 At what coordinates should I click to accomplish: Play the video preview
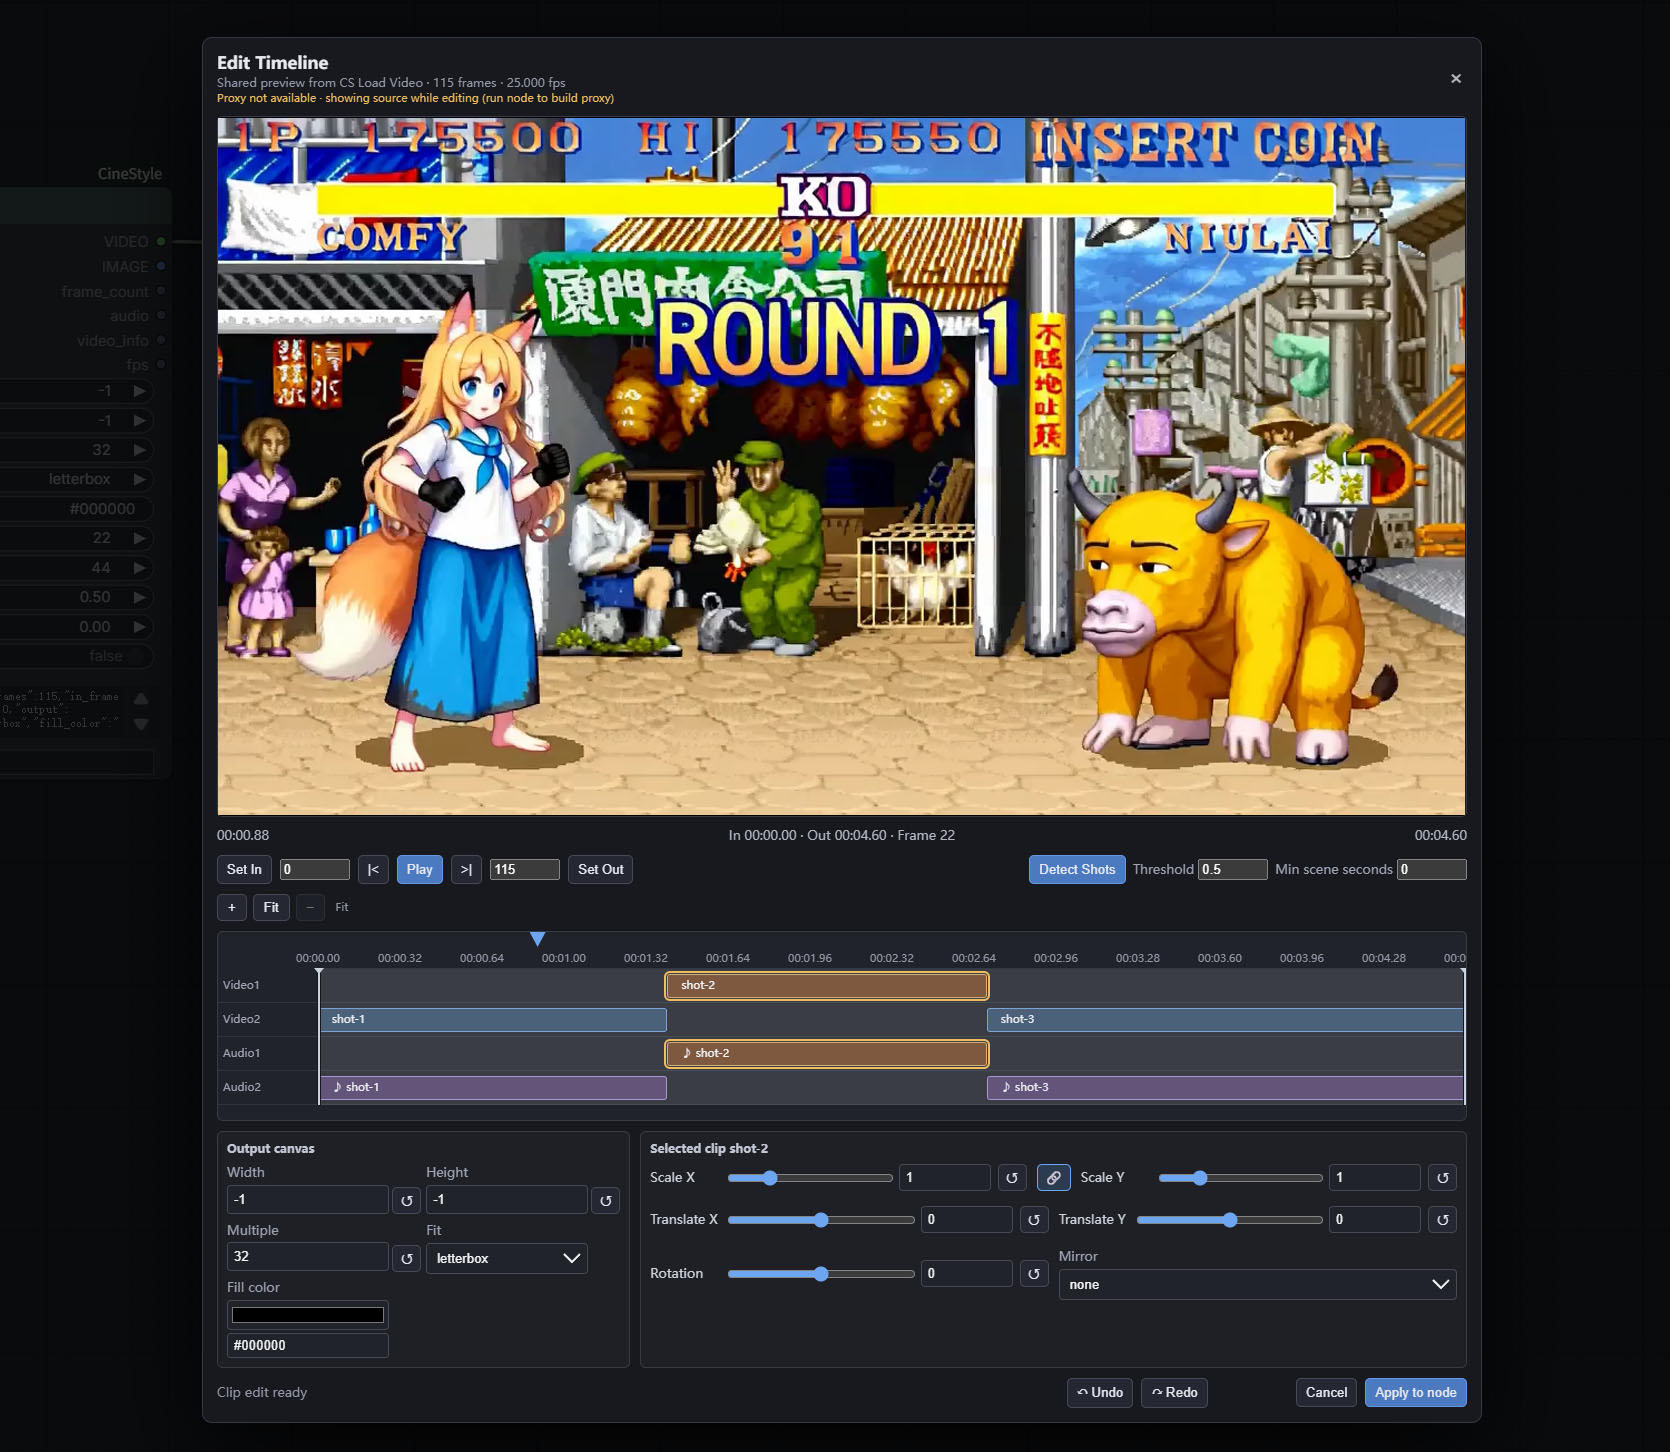pyautogui.click(x=420, y=869)
